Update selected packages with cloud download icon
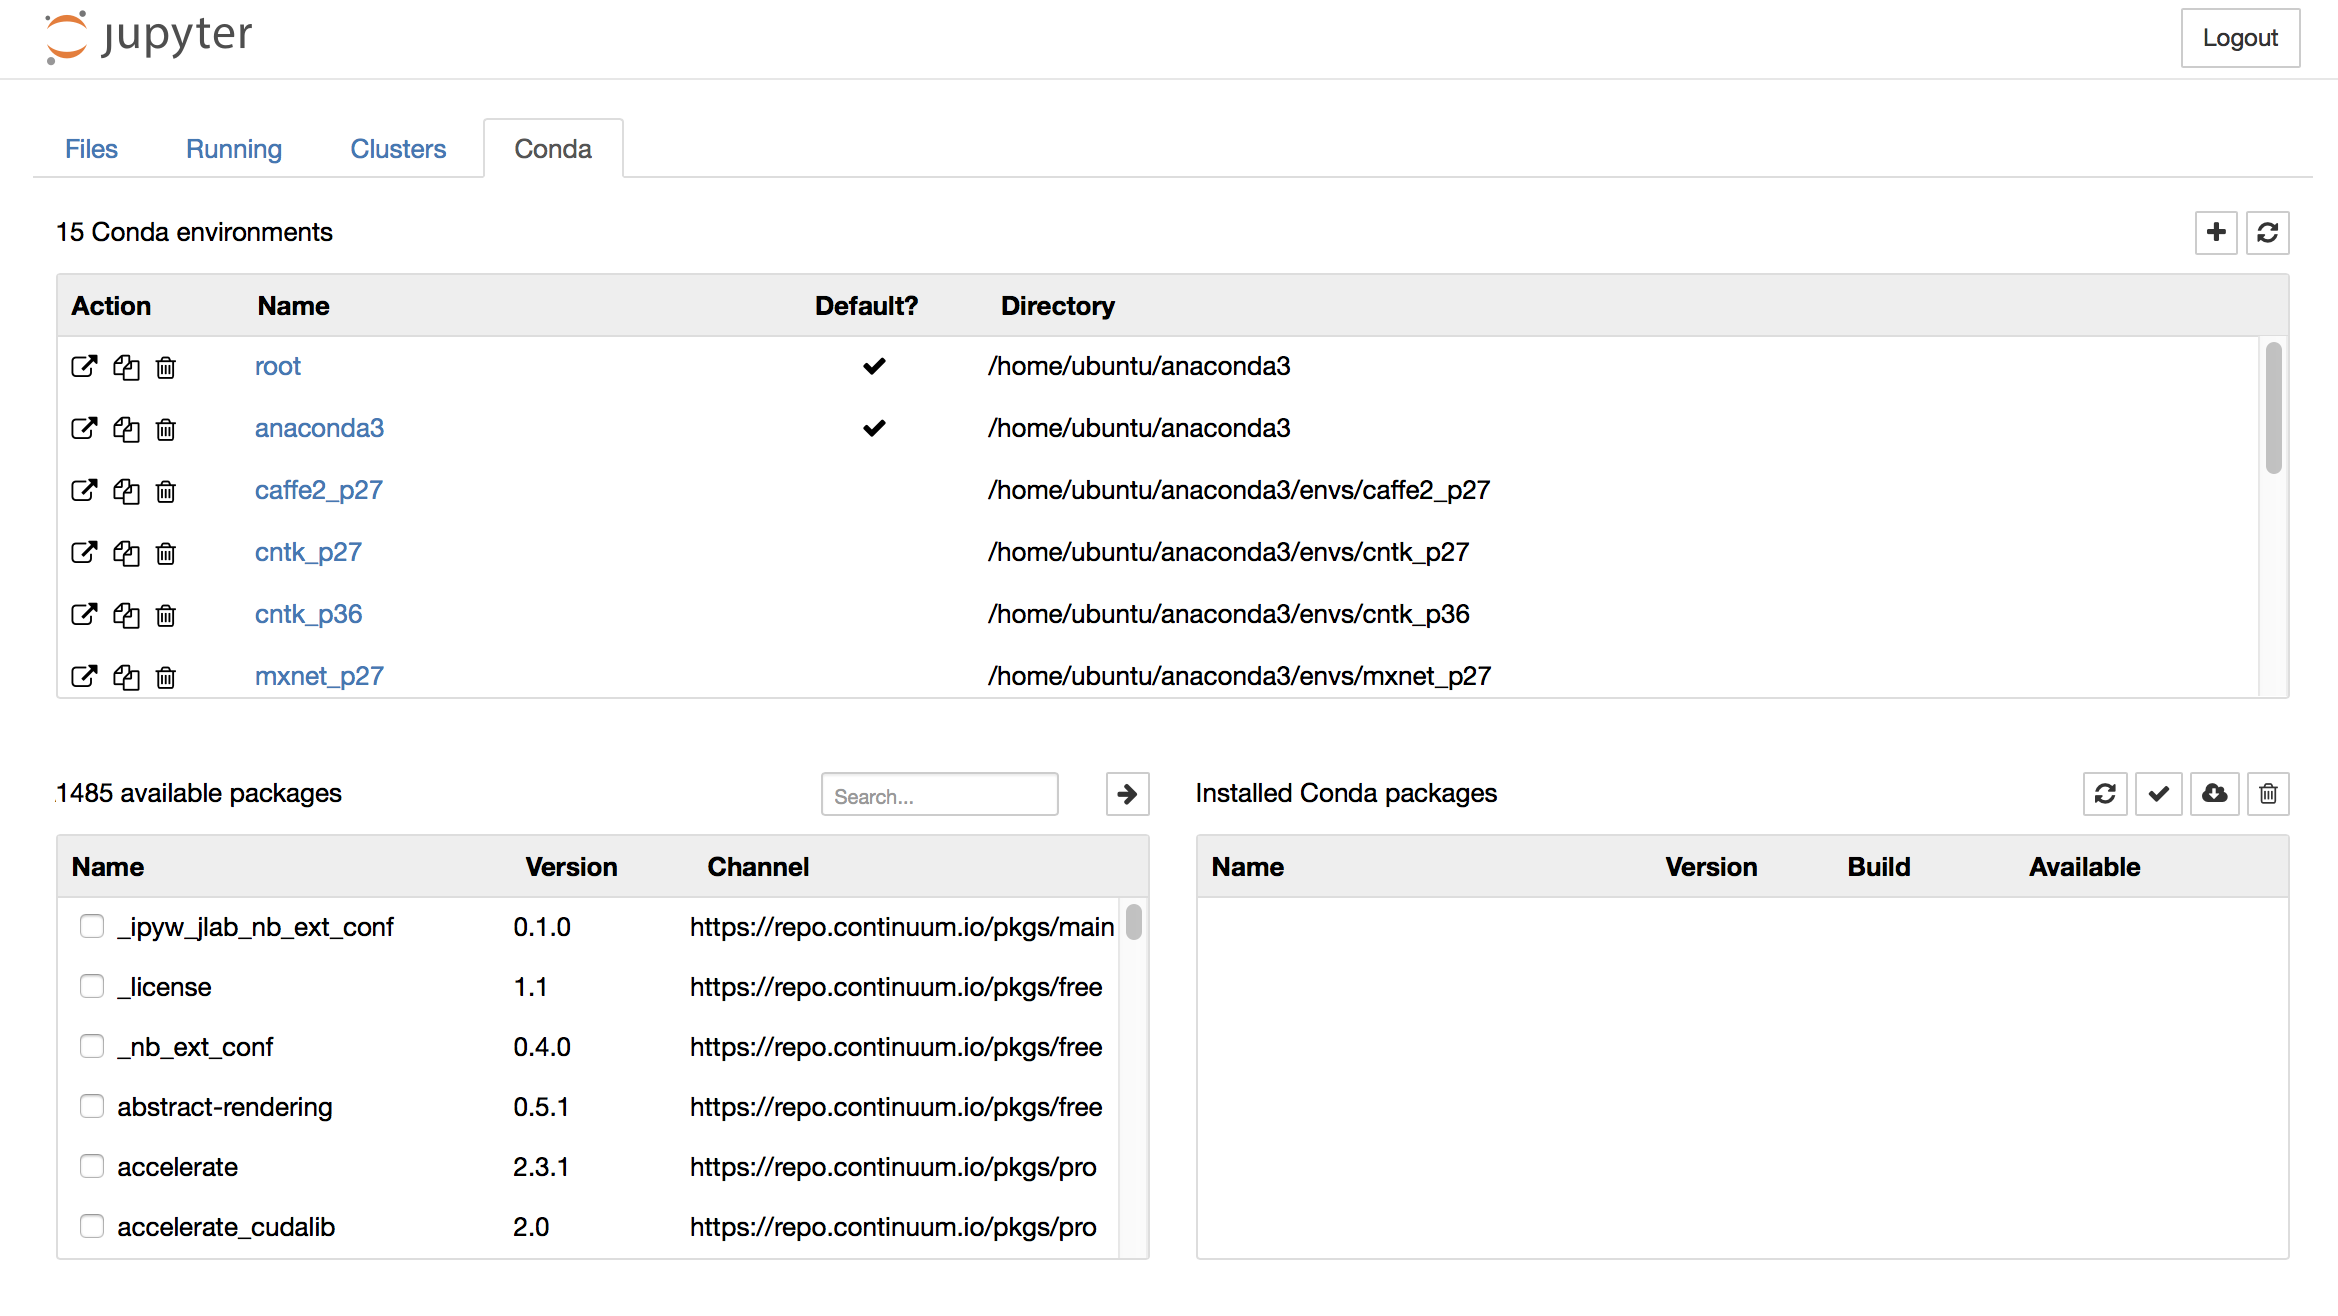Viewport: 2338px width, 1316px height. (2214, 794)
